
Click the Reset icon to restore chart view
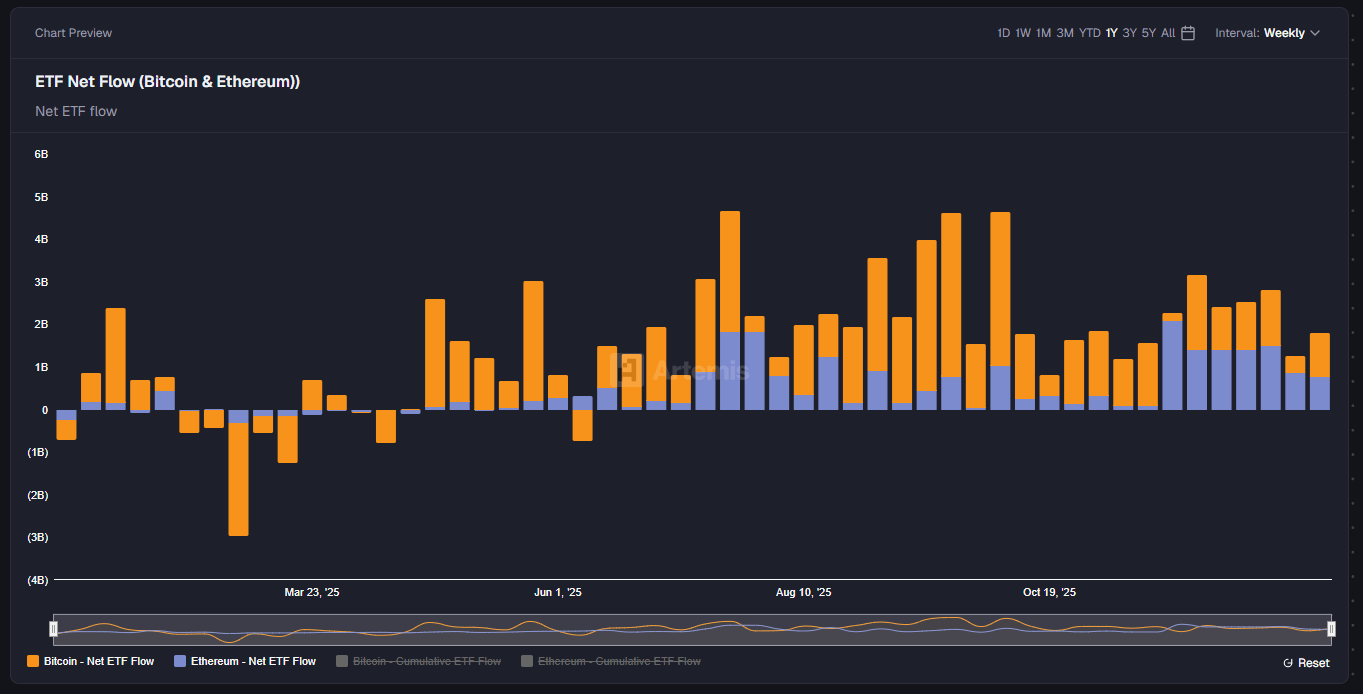pyautogui.click(x=1289, y=662)
